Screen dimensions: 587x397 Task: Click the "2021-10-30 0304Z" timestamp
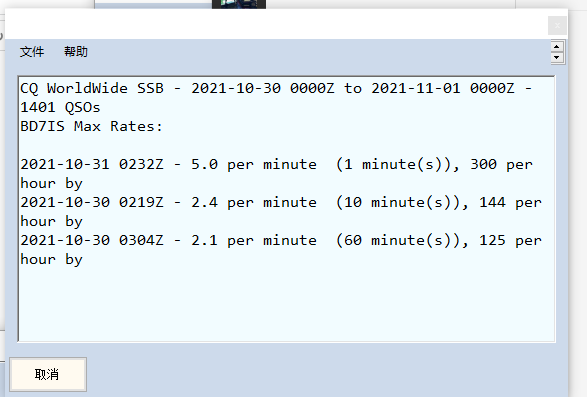(92, 240)
